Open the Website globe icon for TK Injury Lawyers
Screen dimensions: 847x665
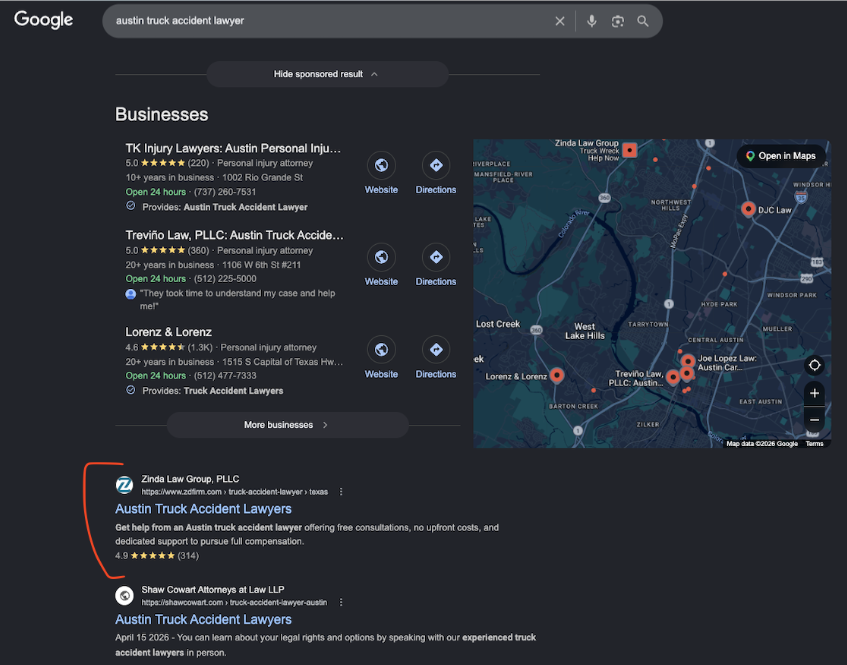tap(381, 165)
